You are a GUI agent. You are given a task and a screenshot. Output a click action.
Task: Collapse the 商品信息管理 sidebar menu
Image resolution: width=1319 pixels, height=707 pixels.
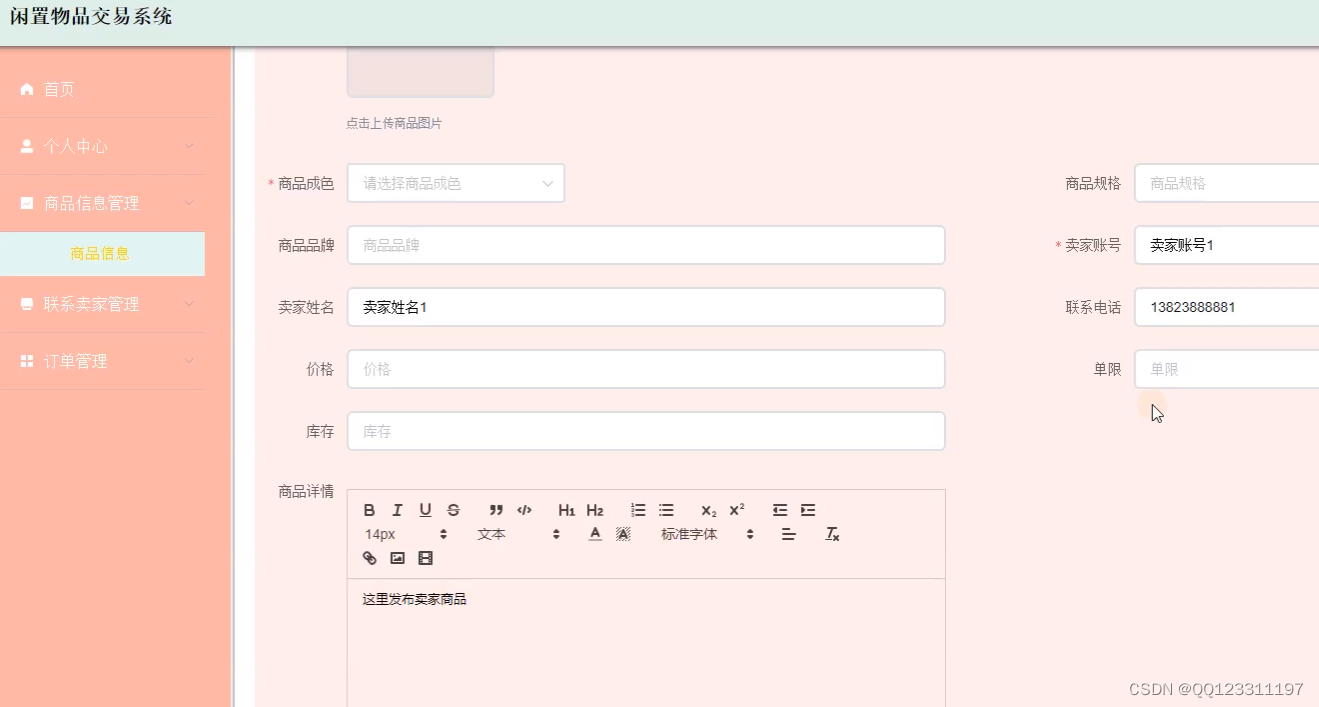point(102,203)
